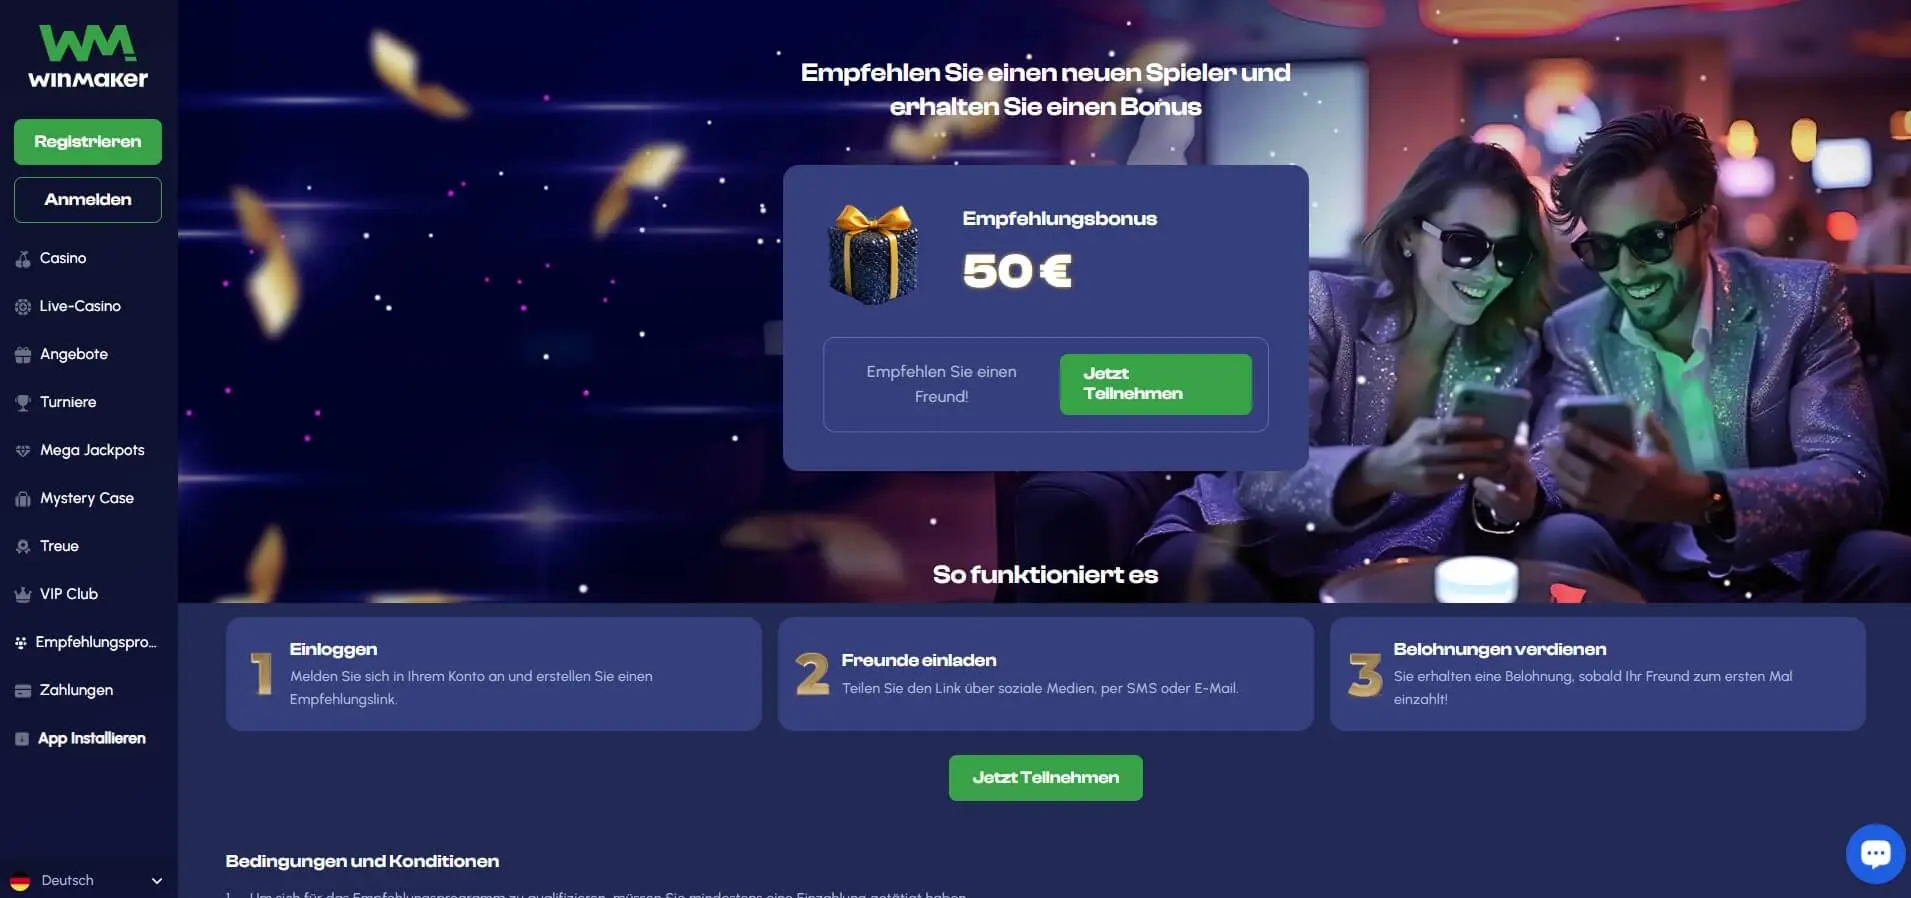The width and height of the screenshot is (1911, 898).
Task: Click the Zahlungen card icon
Action: [23, 691]
